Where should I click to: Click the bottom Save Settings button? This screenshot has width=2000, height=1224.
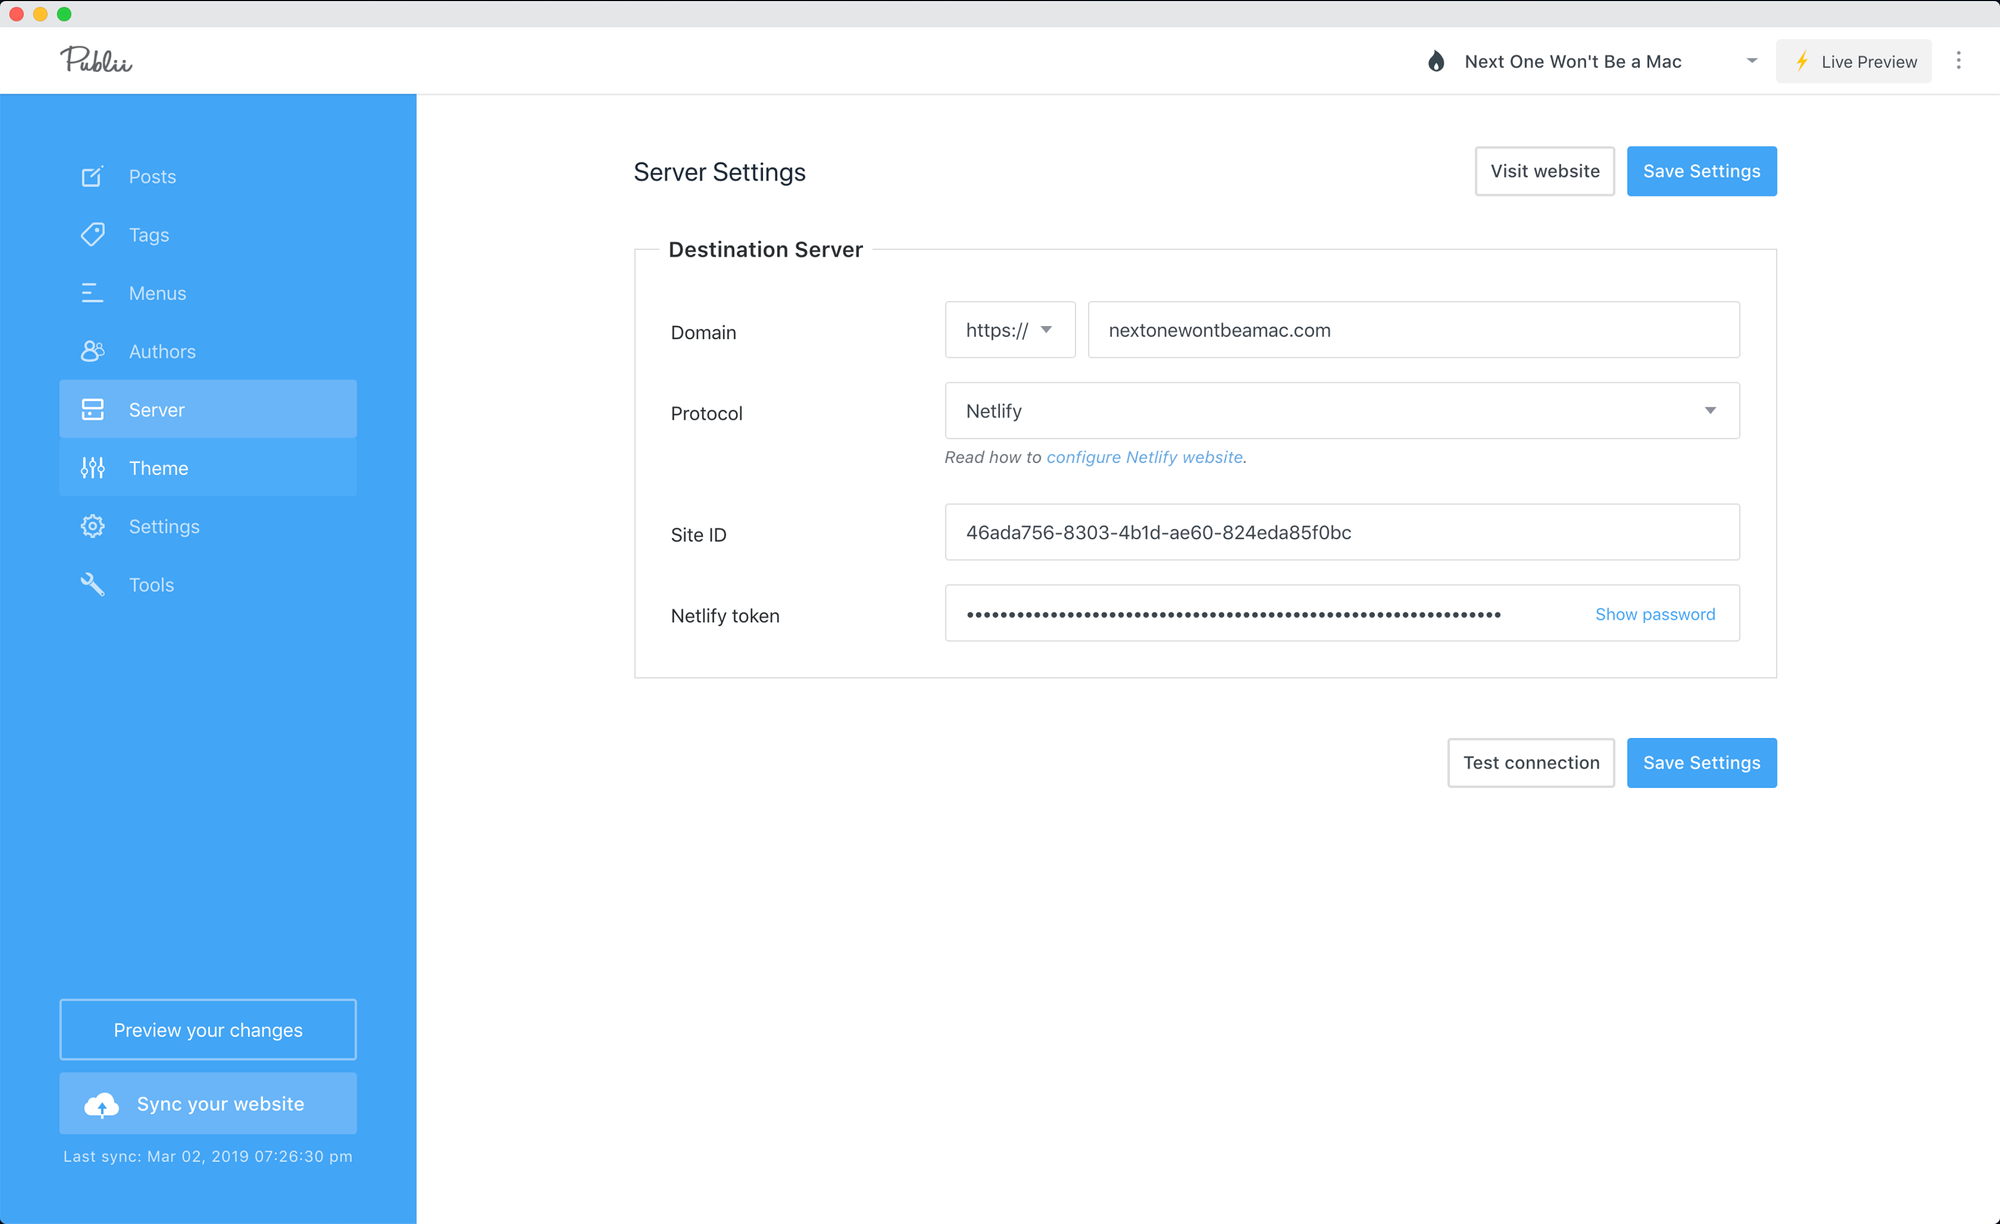click(1702, 763)
